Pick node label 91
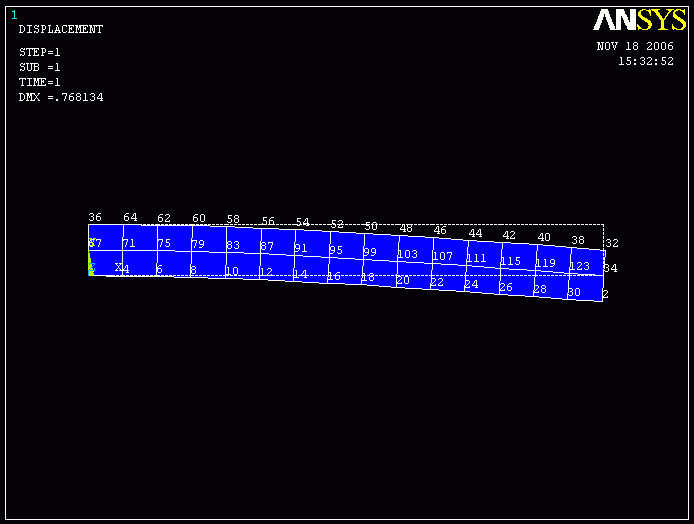Screen dimensions: 694x524 click(301, 248)
